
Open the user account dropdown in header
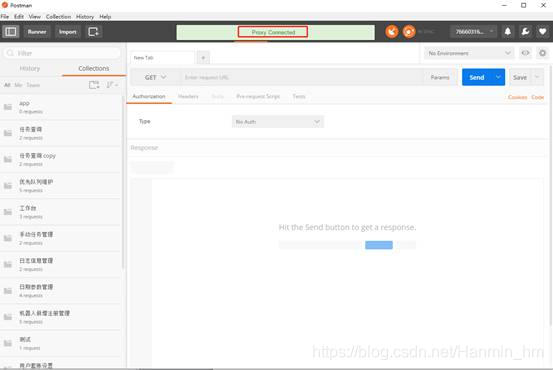pos(473,32)
